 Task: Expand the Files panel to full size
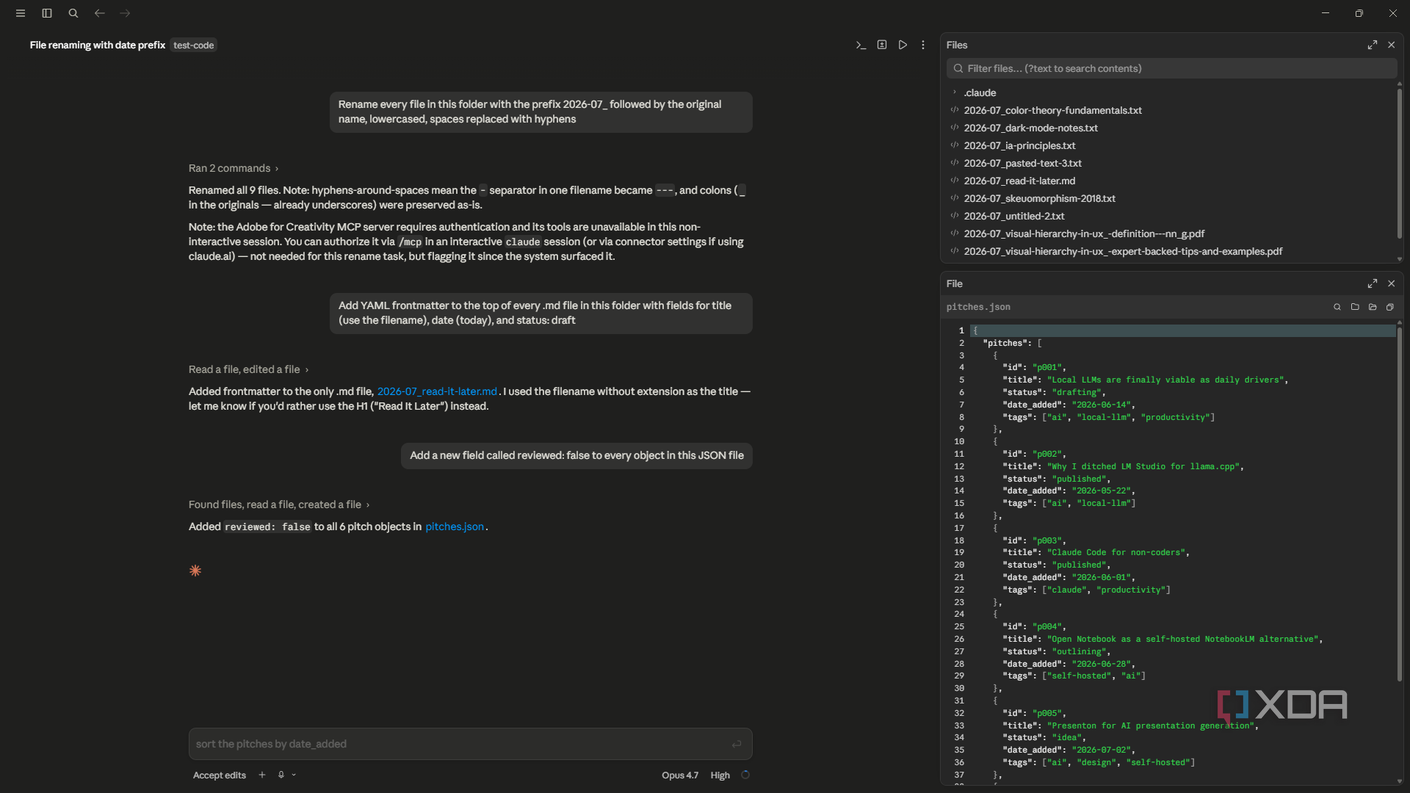point(1372,45)
